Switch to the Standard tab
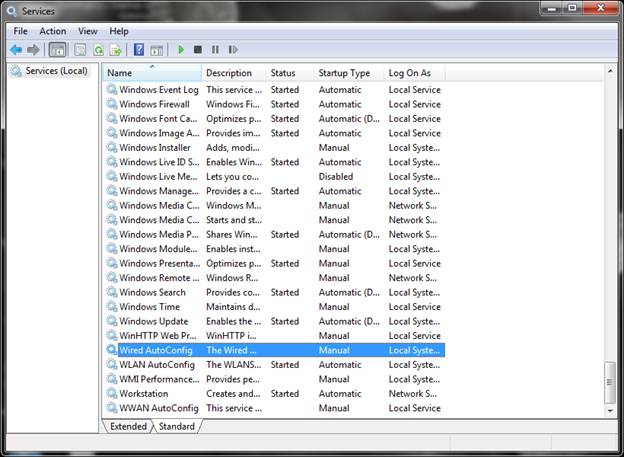The width and height of the screenshot is (624, 457). (x=177, y=426)
